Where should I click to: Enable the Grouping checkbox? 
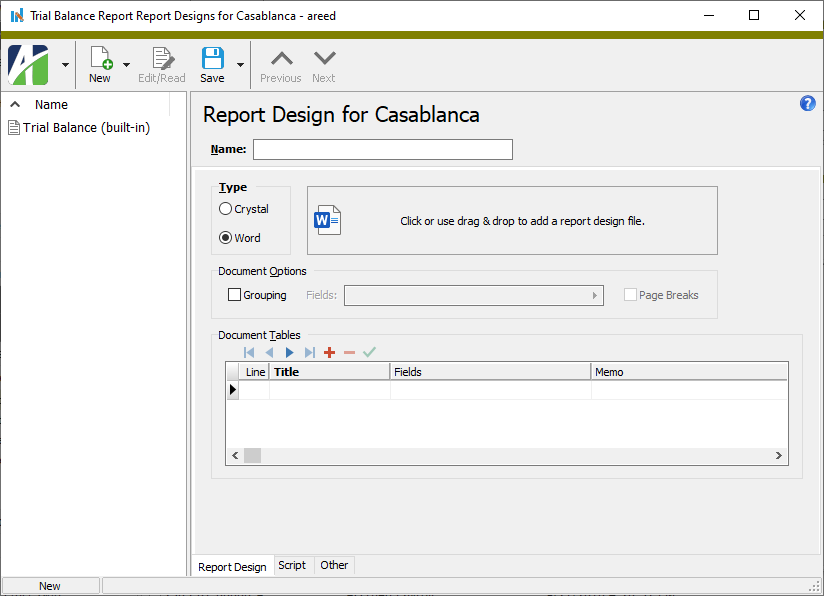click(235, 295)
